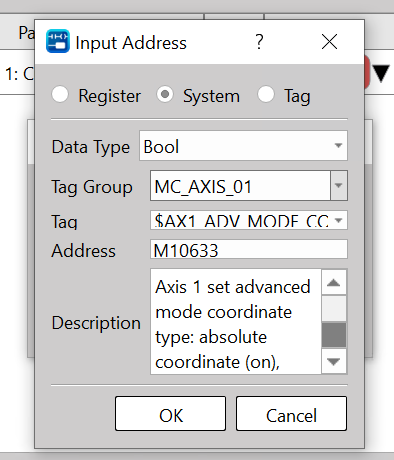The image size is (394, 460).
Task: Click the 'Data Type' label
Action: [91, 148]
